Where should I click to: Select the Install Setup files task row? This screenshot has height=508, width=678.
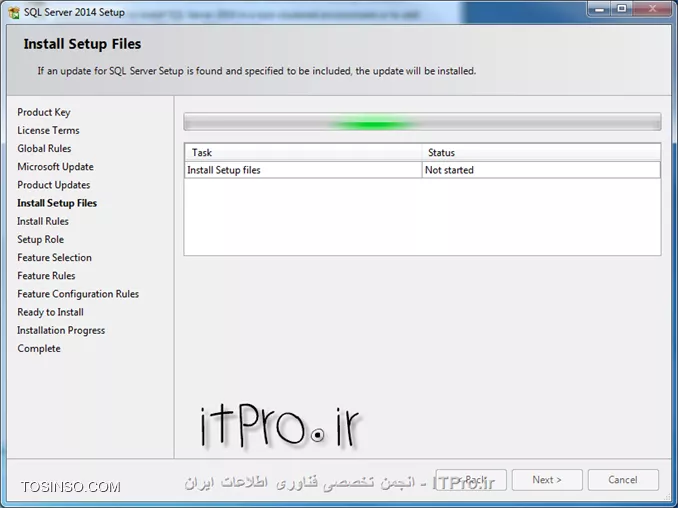tap(422, 170)
